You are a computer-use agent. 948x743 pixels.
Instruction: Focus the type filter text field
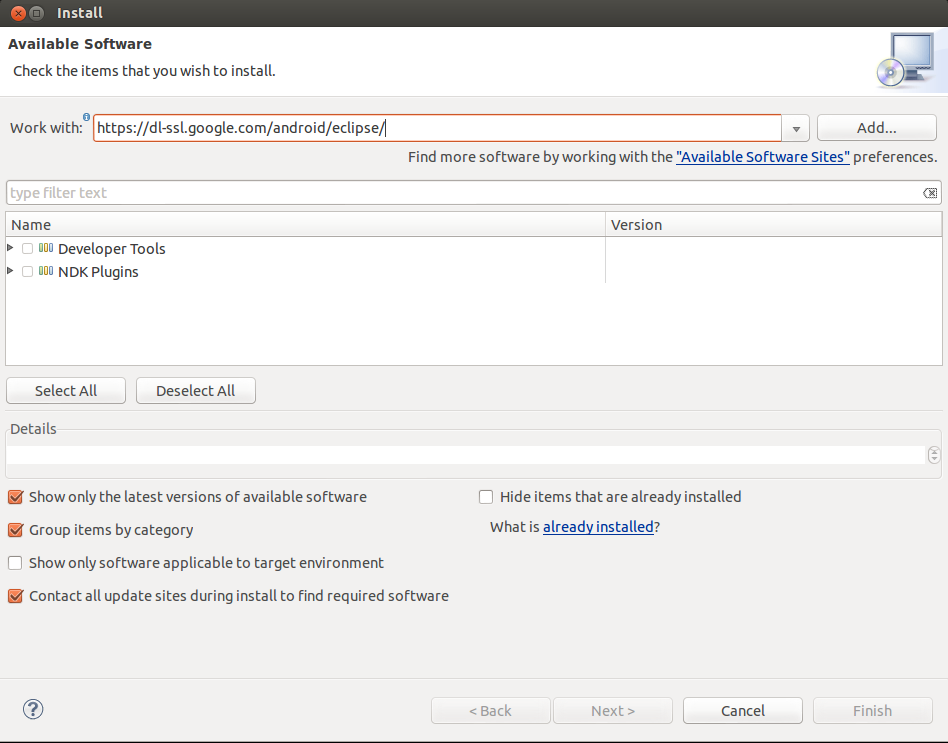tap(460, 193)
